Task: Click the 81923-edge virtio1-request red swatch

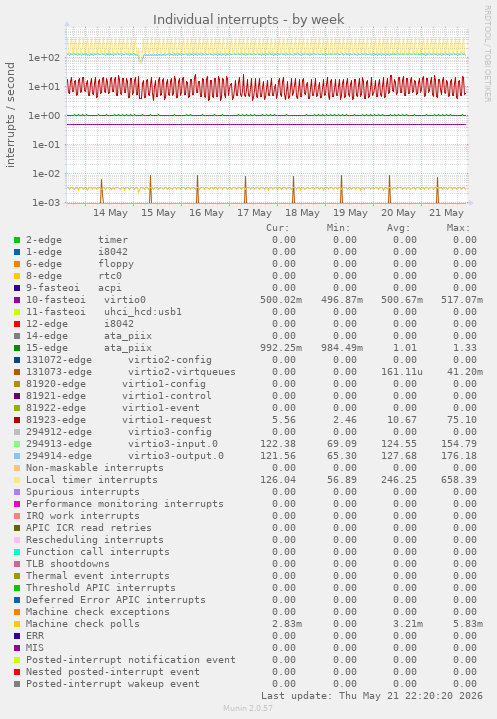Action: point(17,420)
